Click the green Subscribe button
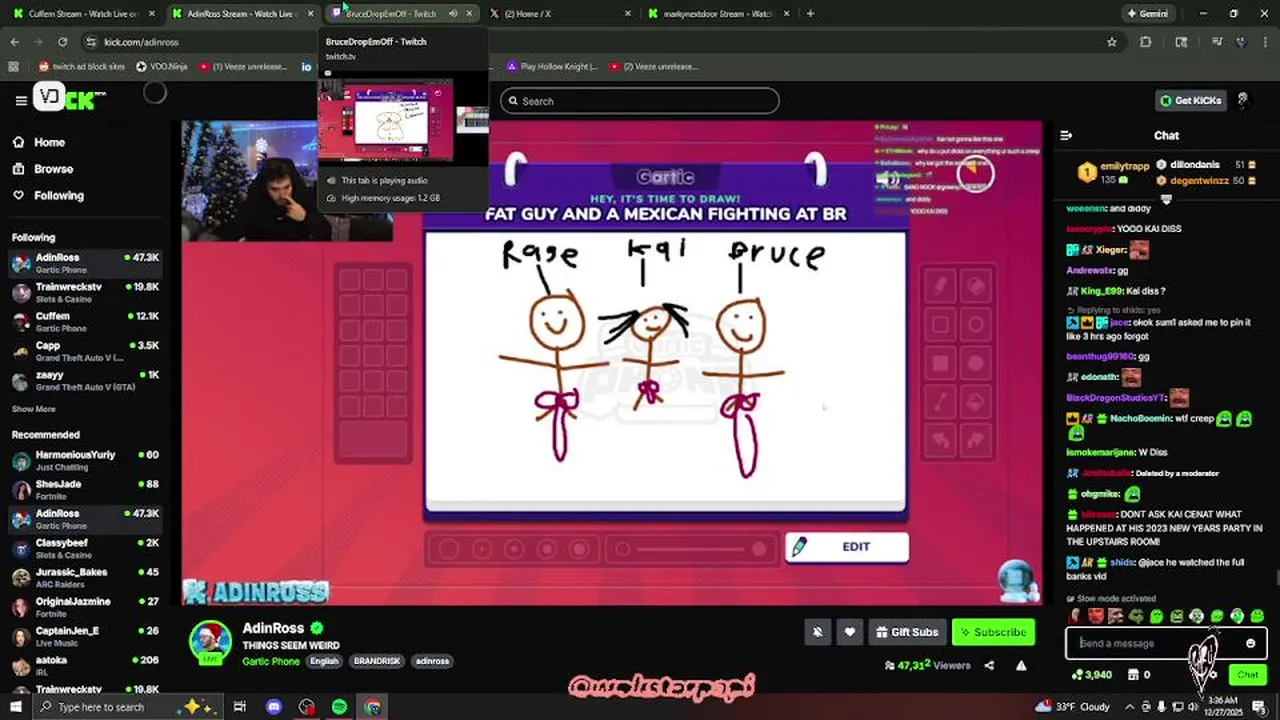 pyautogui.click(x=993, y=632)
